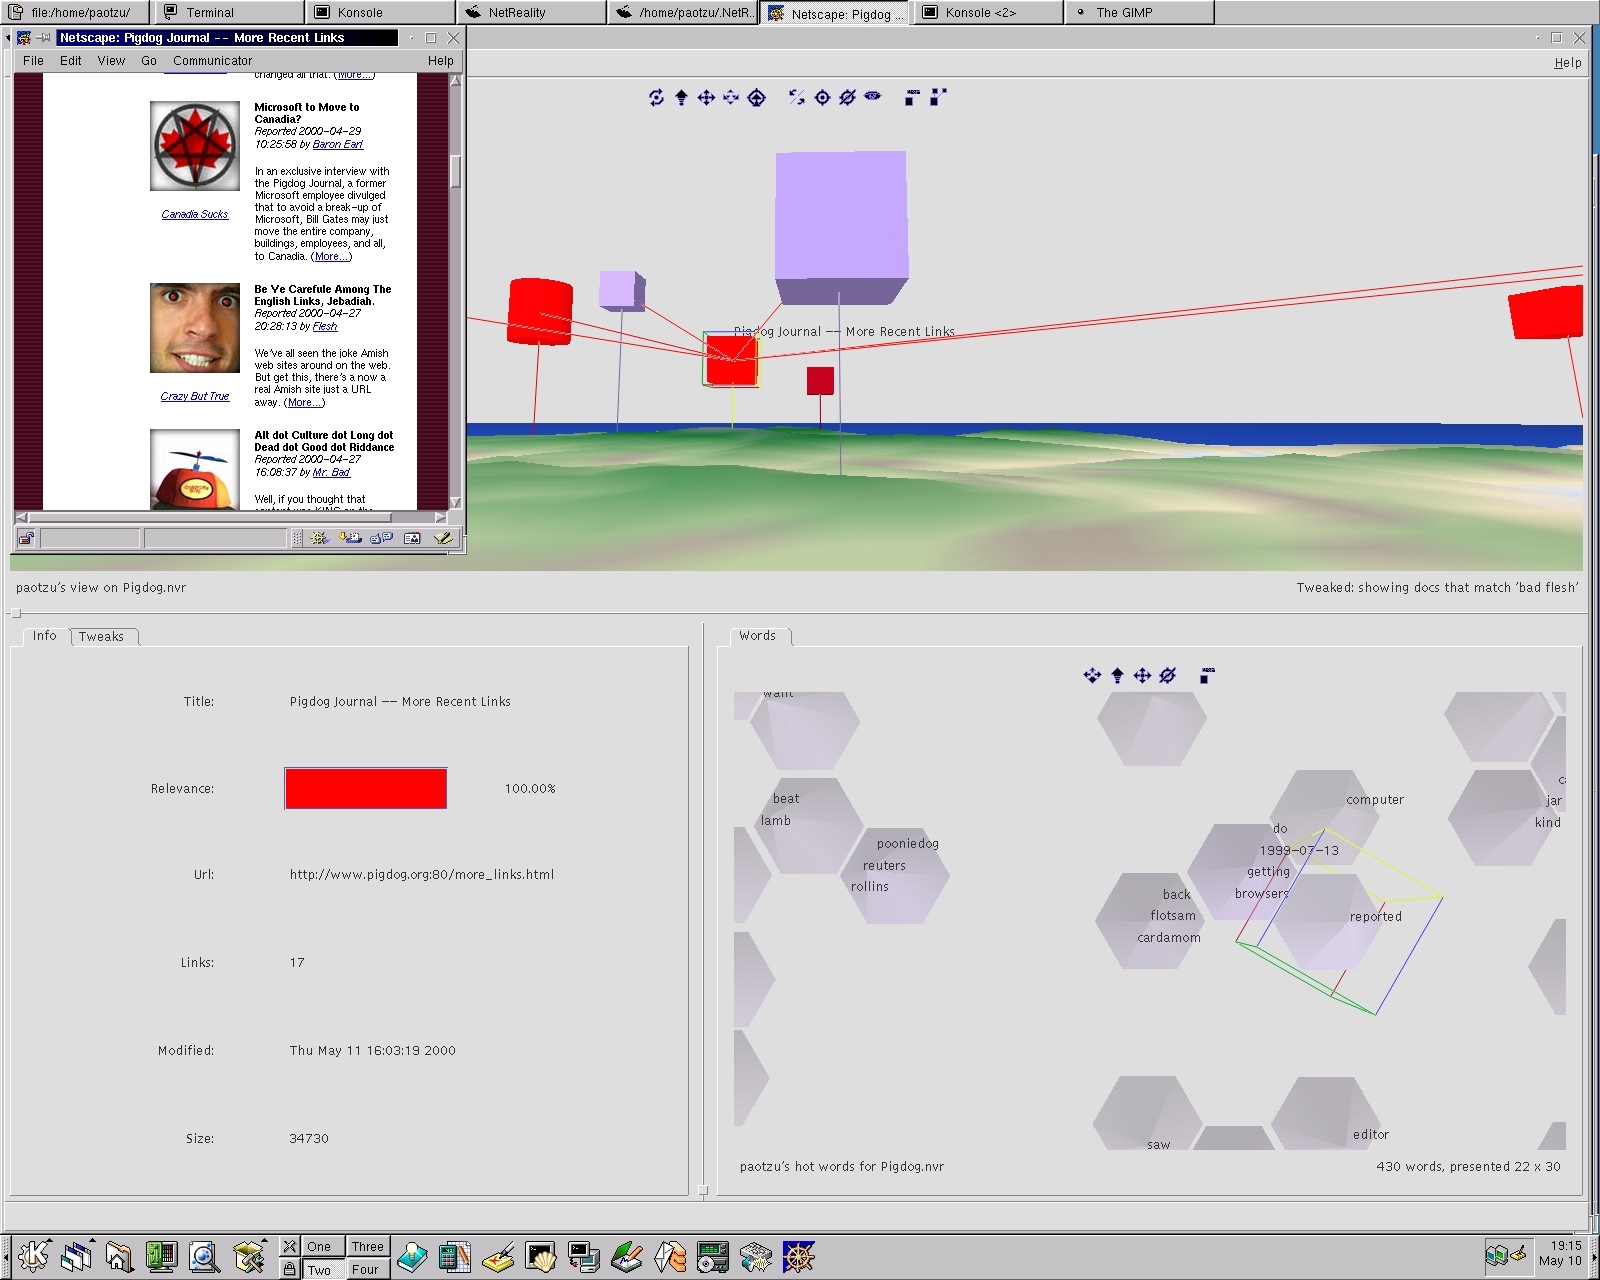Screen dimensions: 1600x1280
Task: Click the ship wheel Netscape icon in the KDE panel
Action: [798, 1257]
